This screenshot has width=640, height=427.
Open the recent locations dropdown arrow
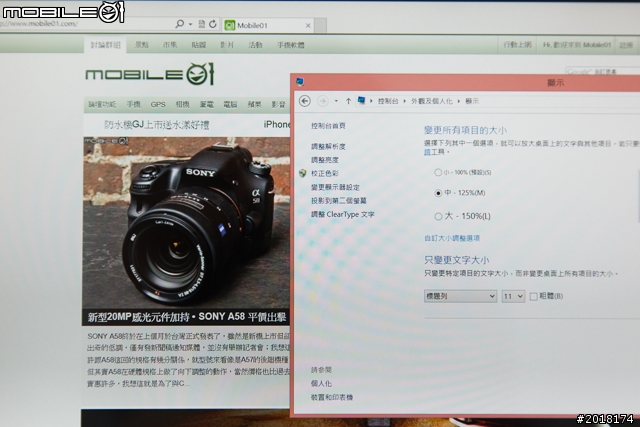tap(336, 101)
